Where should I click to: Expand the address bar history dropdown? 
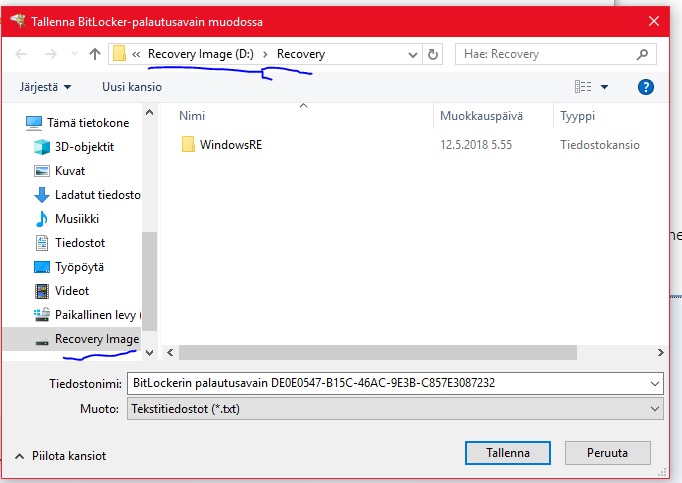pos(413,54)
